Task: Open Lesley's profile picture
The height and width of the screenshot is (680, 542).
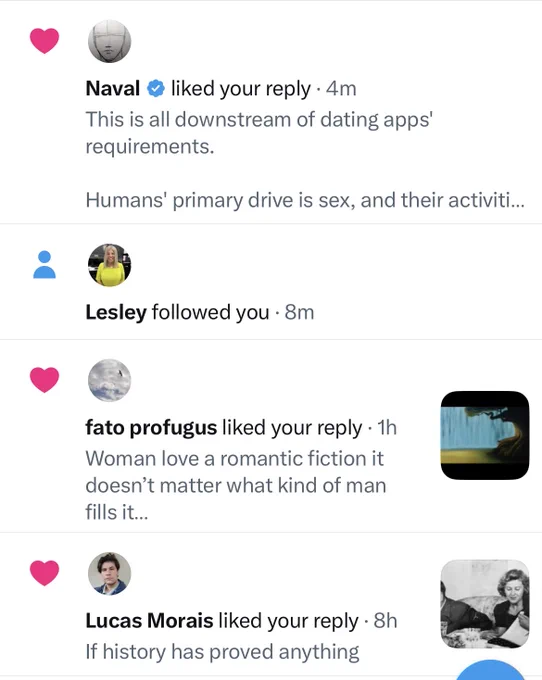Action: pyautogui.click(x=109, y=265)
